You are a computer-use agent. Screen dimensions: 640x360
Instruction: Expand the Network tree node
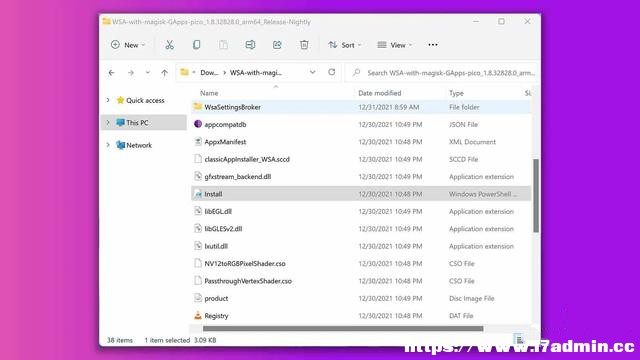pos(108,145)
